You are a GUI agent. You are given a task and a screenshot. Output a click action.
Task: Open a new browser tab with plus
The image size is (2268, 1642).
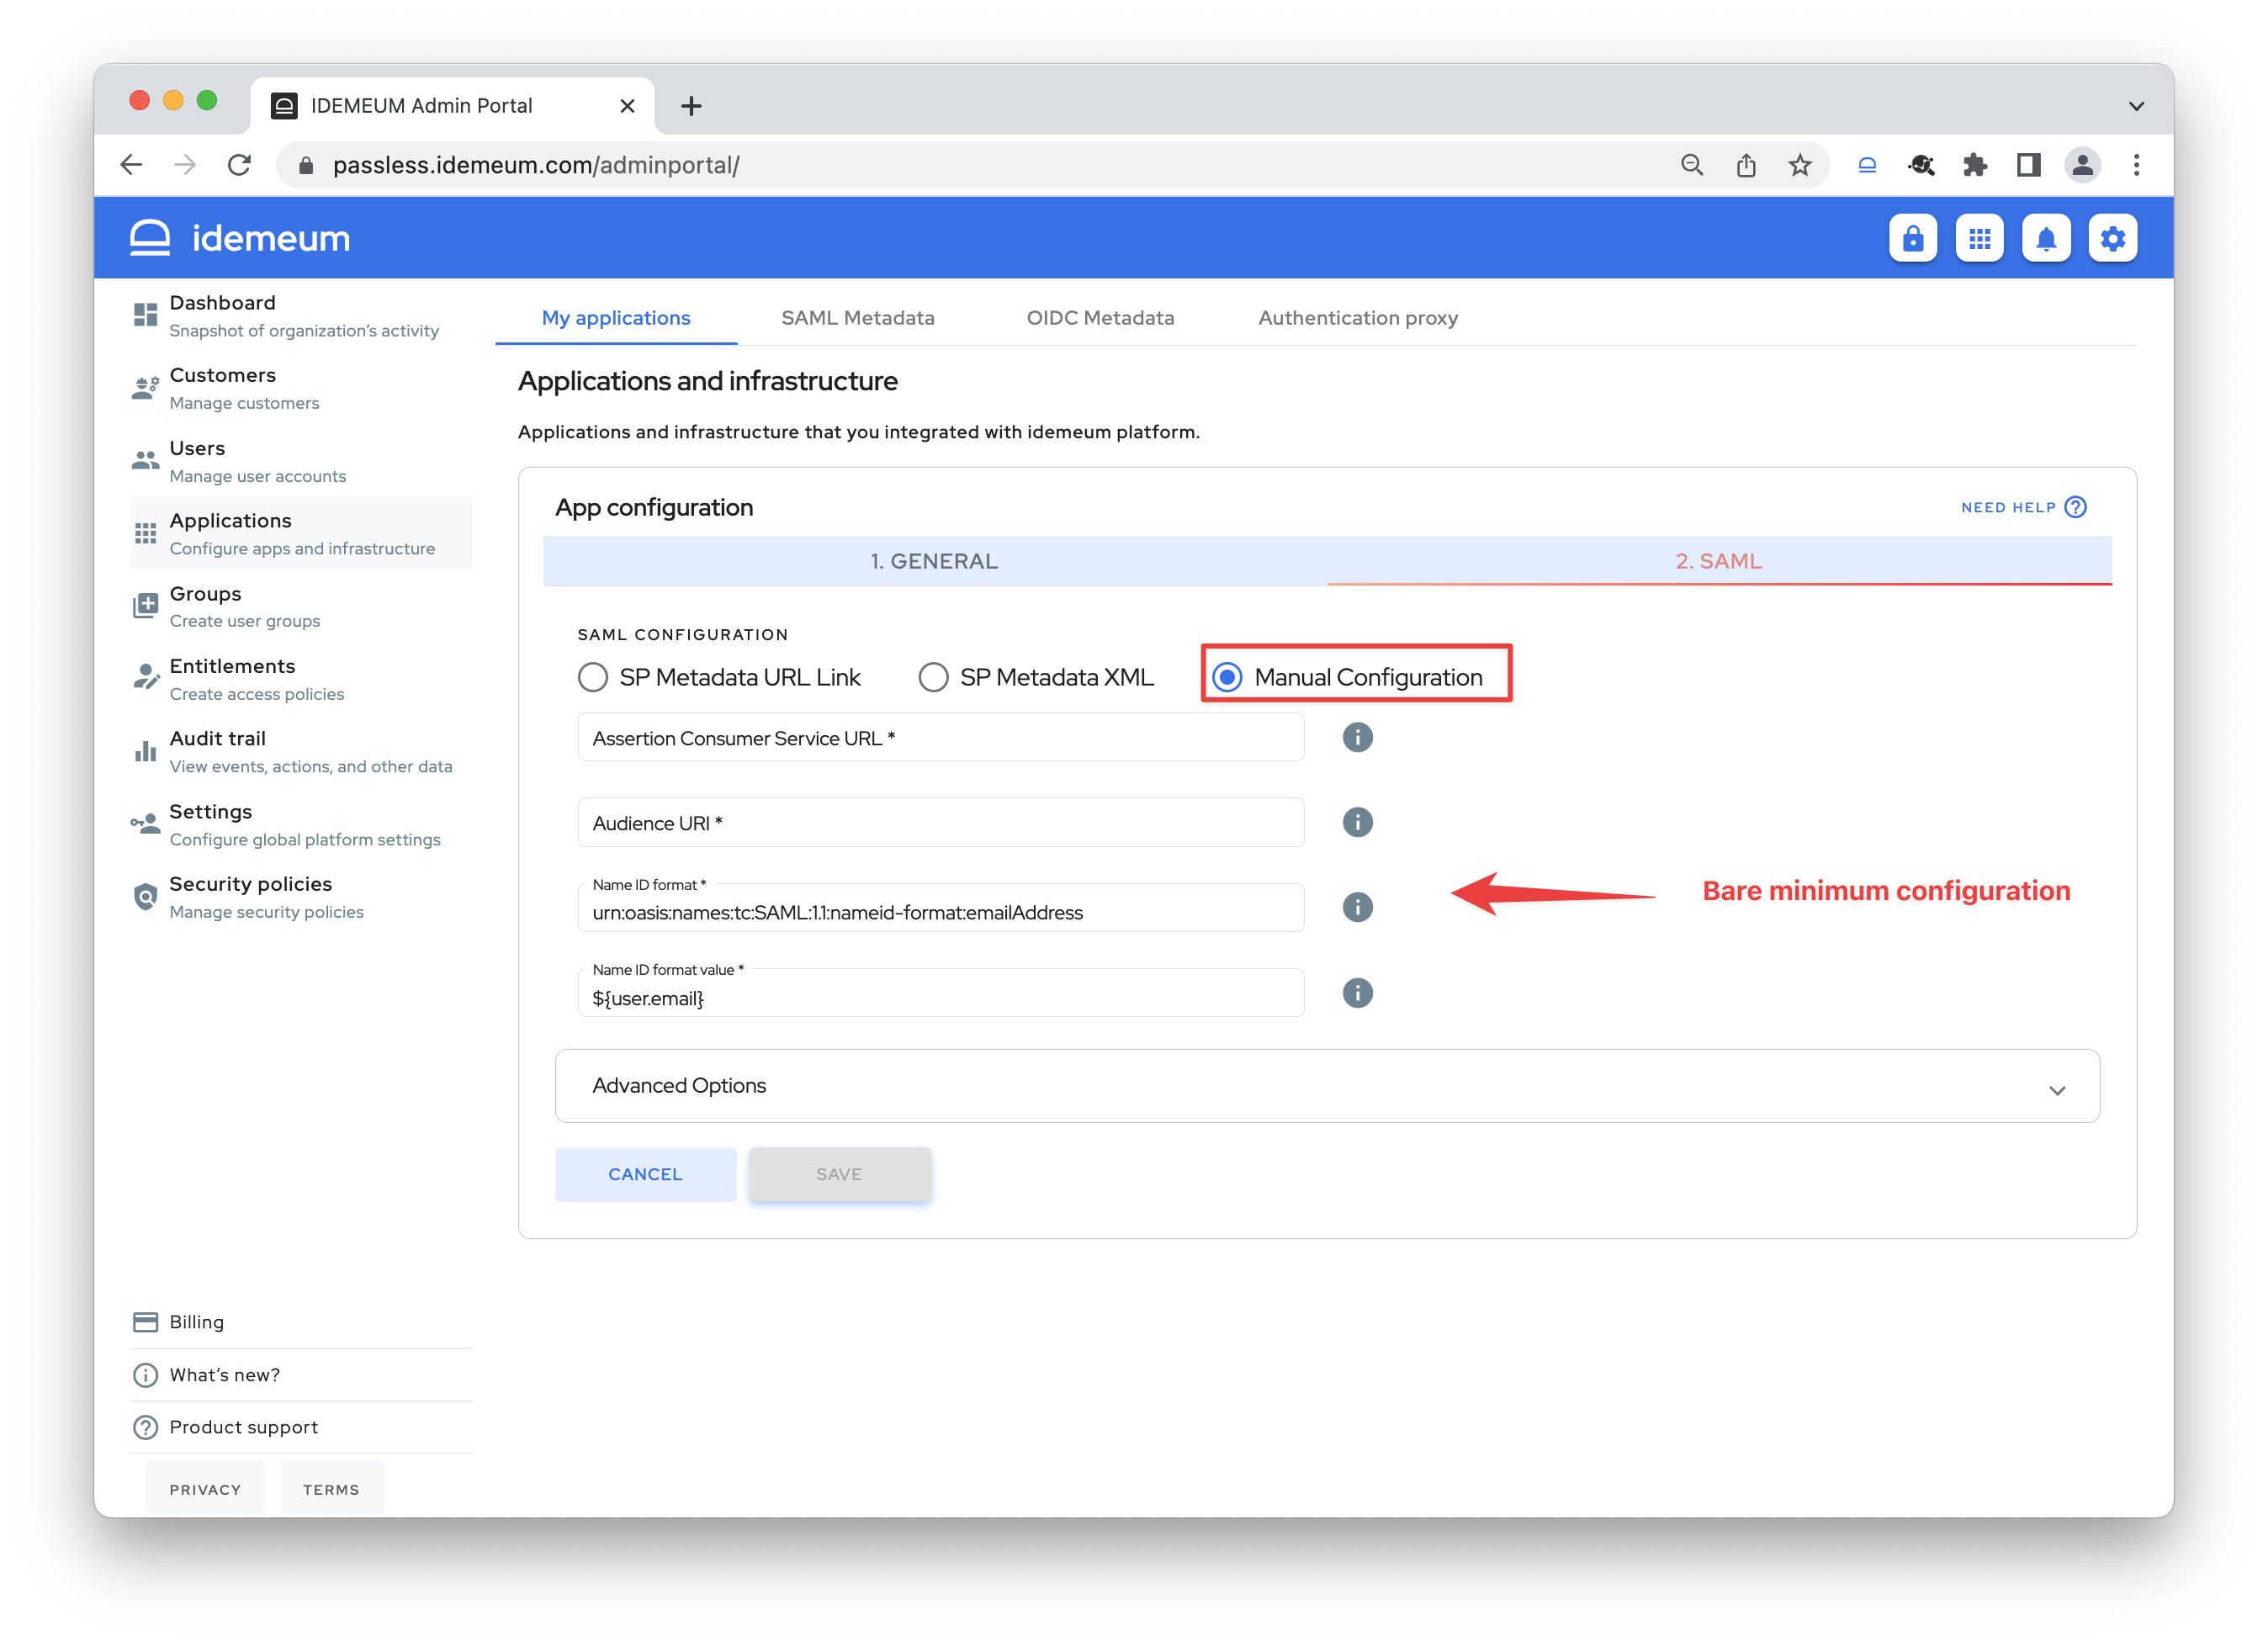[691, 106]
